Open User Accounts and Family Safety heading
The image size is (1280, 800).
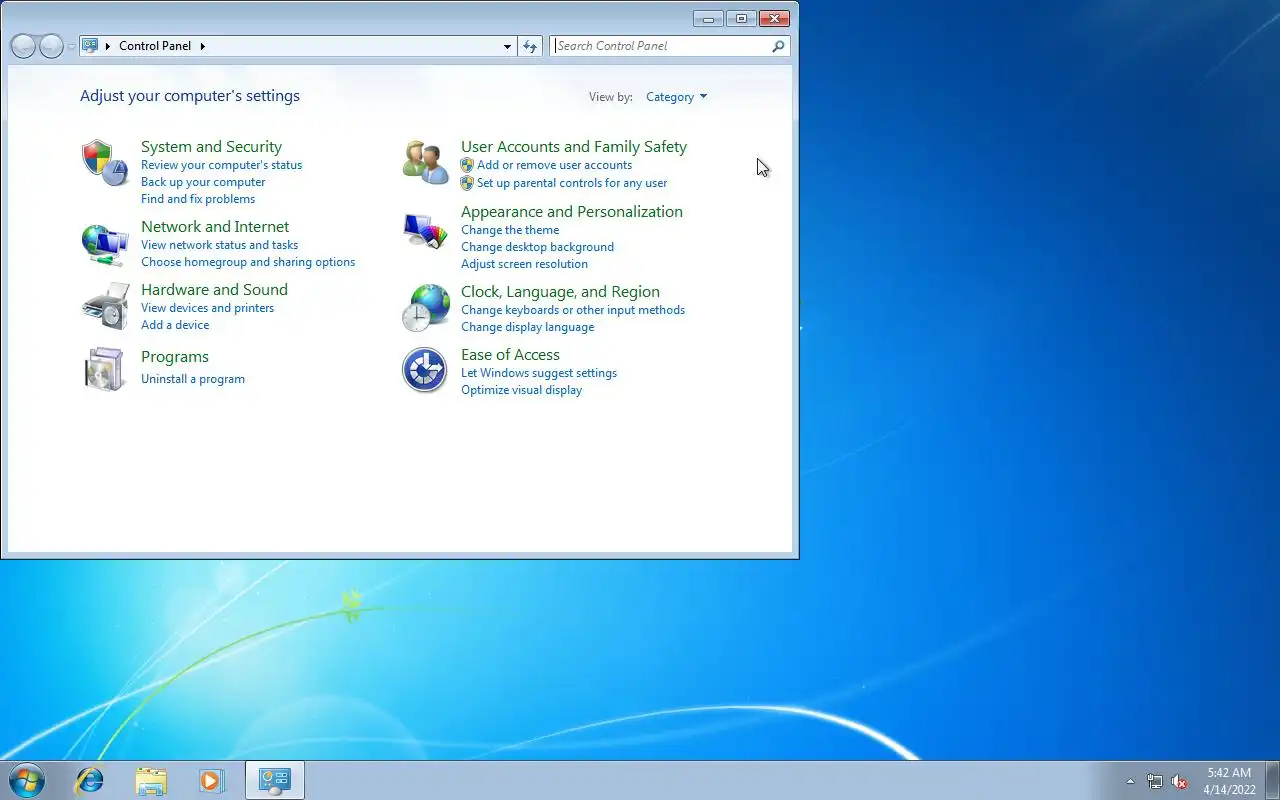[574, 147]
